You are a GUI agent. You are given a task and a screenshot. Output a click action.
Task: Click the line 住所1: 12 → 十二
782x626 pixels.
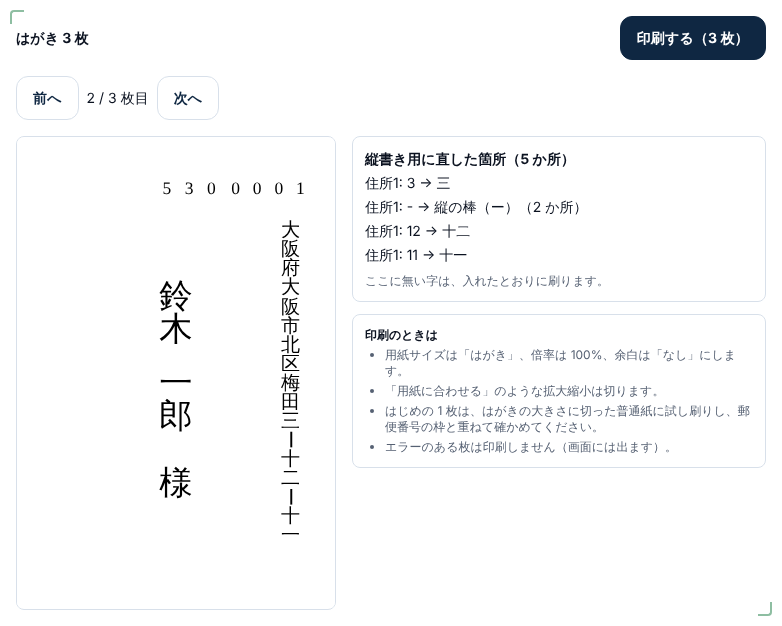pos(417,231)
